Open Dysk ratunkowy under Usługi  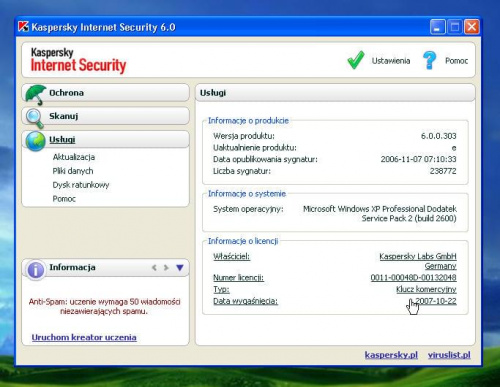point(81,185)
